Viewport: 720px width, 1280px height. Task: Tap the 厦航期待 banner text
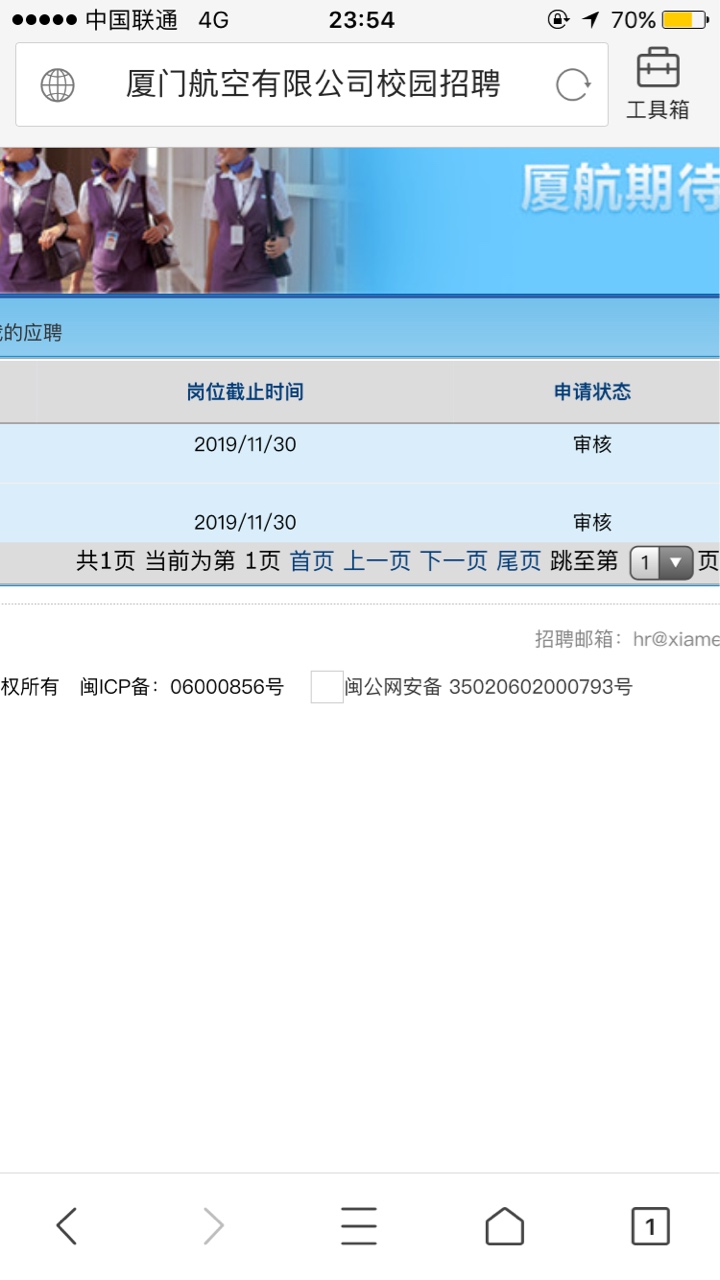coord(620,188)
